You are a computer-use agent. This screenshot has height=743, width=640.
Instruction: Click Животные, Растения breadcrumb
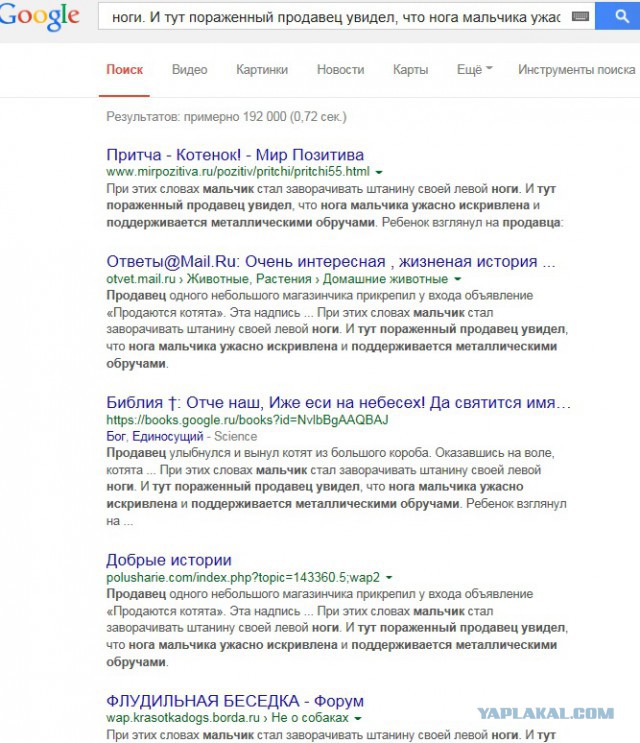tap(251, 279)
